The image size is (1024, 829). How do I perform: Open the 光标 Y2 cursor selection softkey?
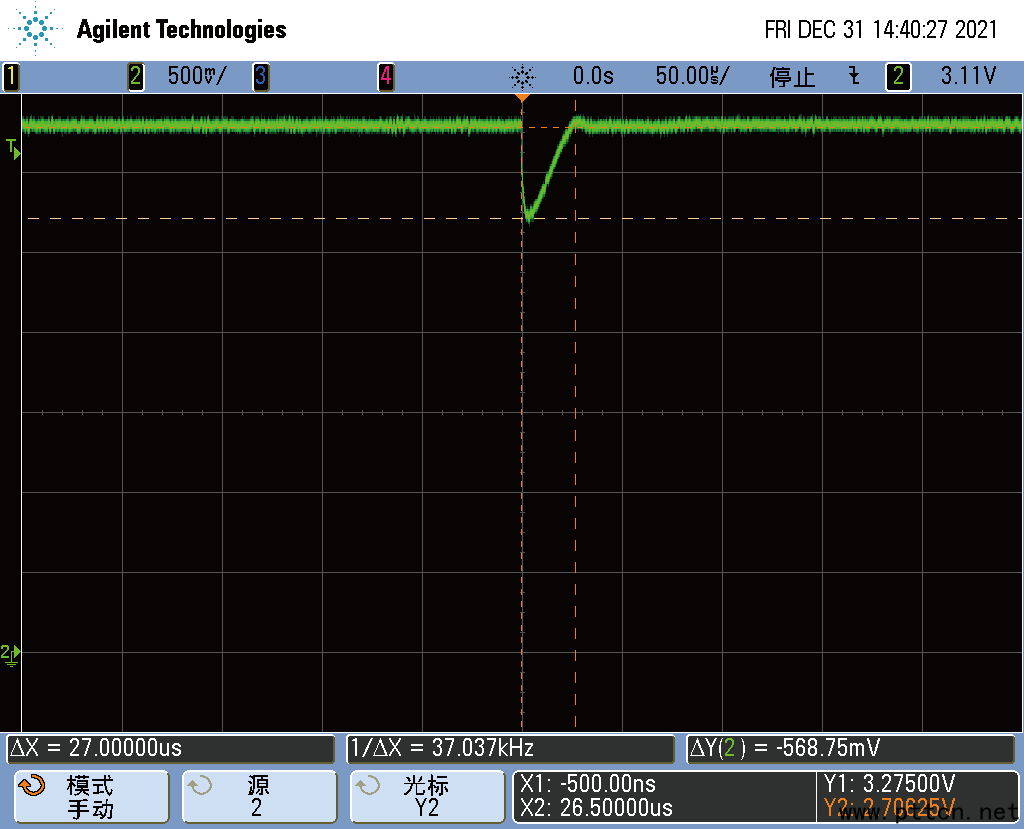(426, 797)
